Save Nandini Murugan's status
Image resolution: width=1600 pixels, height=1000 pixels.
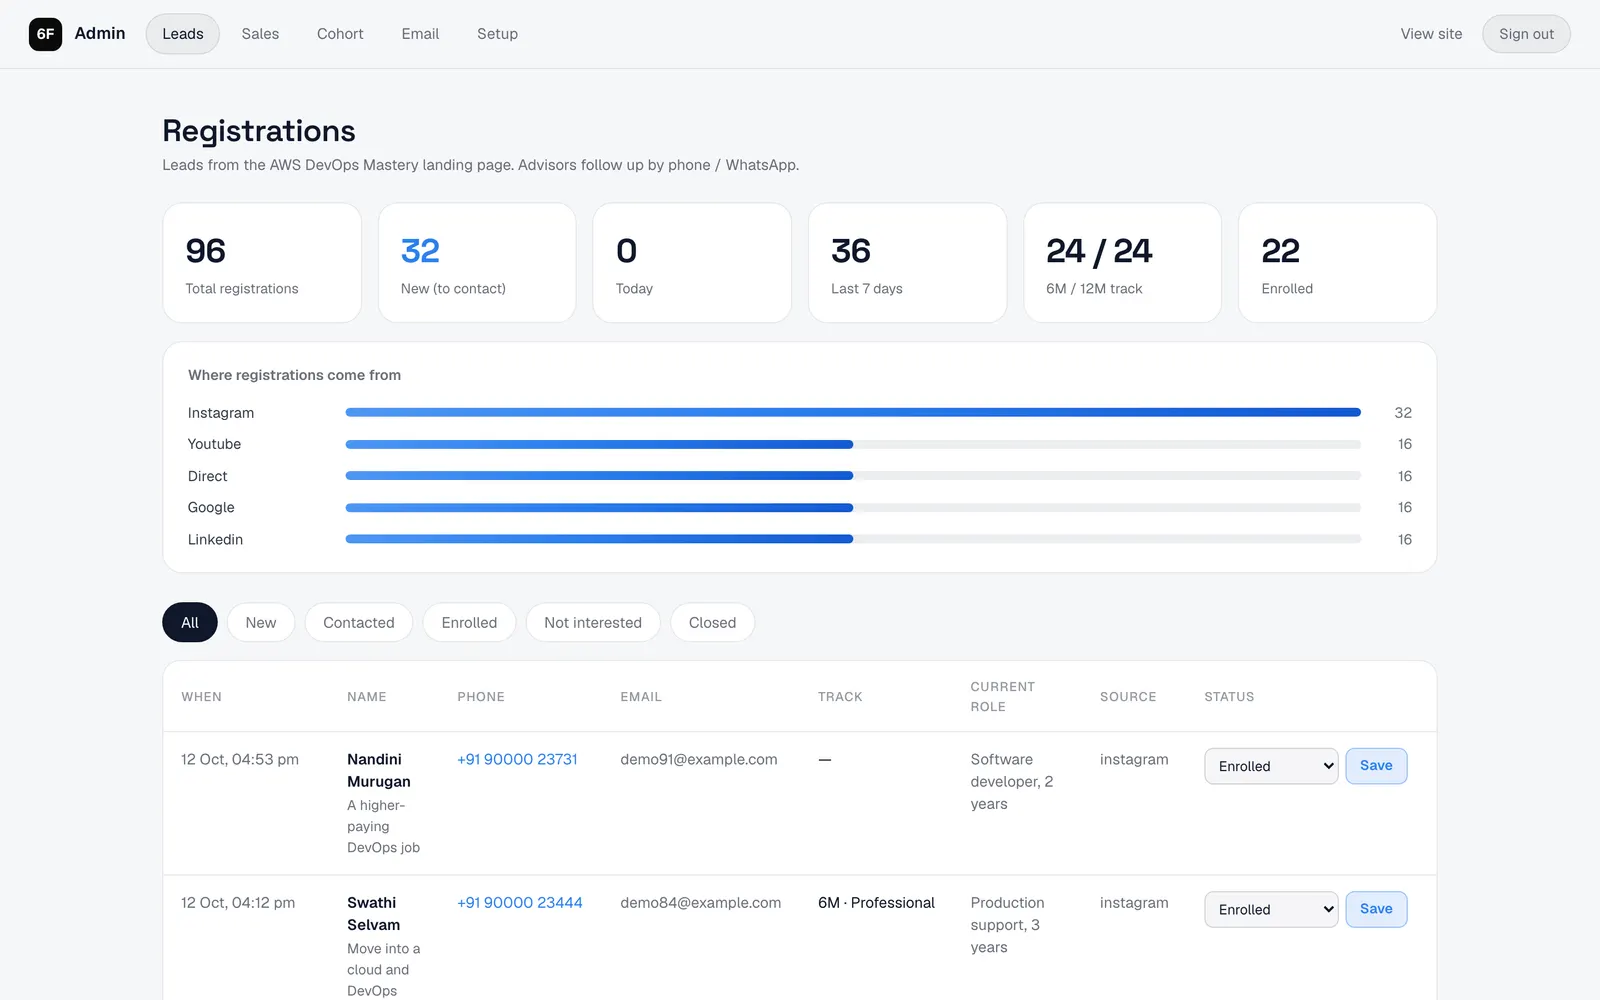point(1376,766)
